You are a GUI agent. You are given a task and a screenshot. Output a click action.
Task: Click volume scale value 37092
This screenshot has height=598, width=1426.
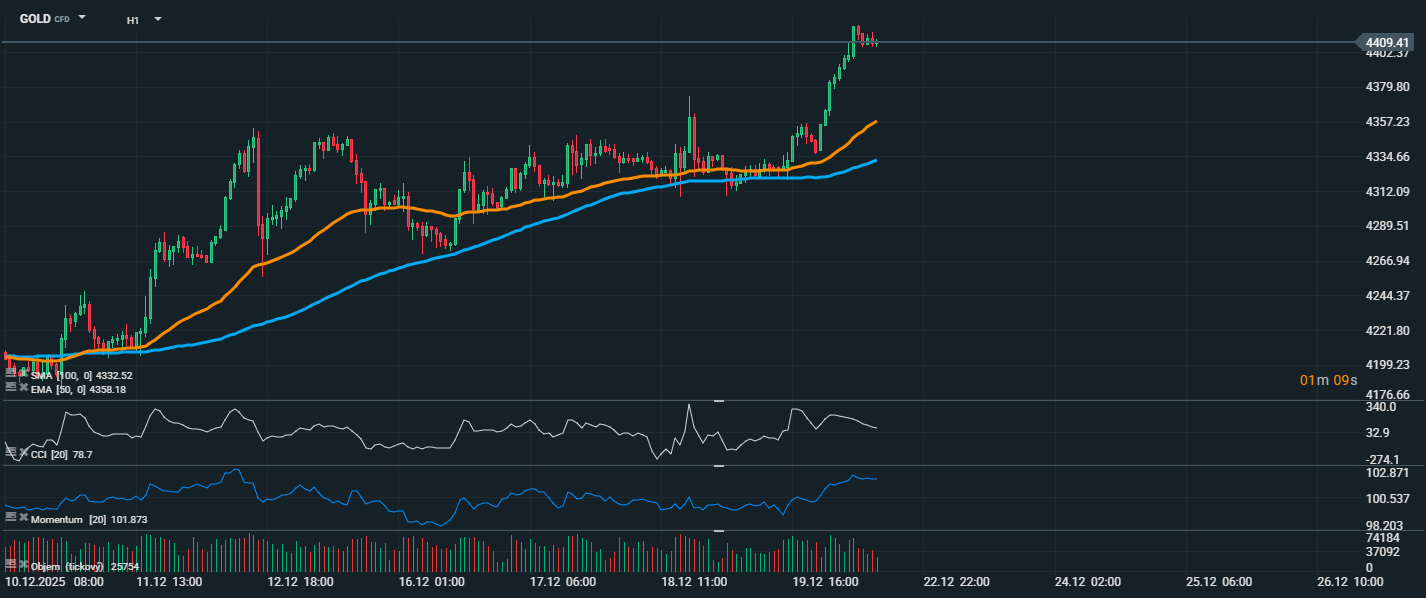(x=1382, y=551)
